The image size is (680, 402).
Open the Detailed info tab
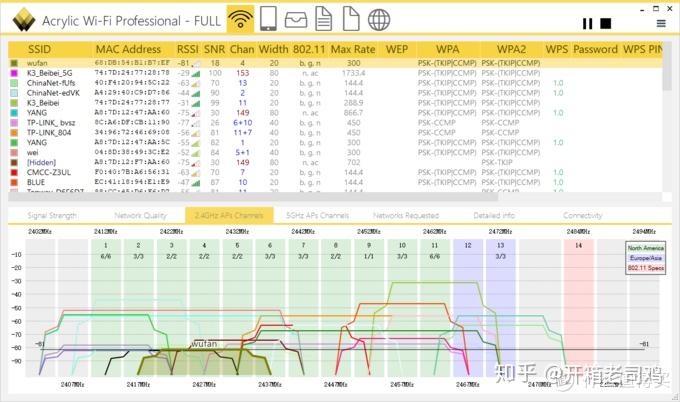point(494,216)
